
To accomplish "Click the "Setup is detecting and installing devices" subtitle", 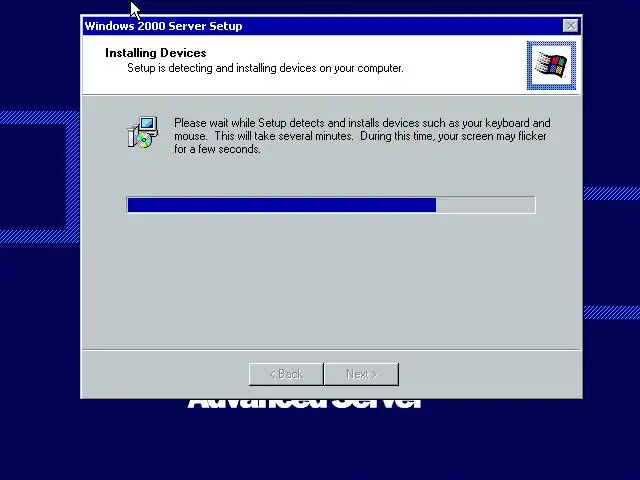I will click(x=265, y=68).
